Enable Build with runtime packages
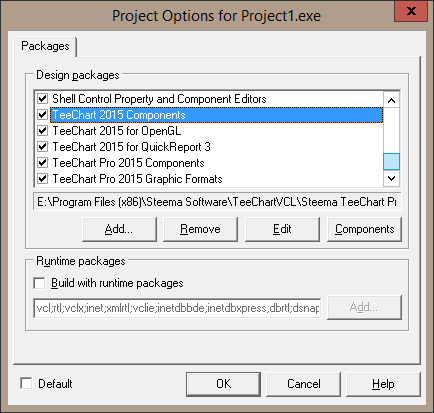 pyautogui.click(x=39, y=283)
